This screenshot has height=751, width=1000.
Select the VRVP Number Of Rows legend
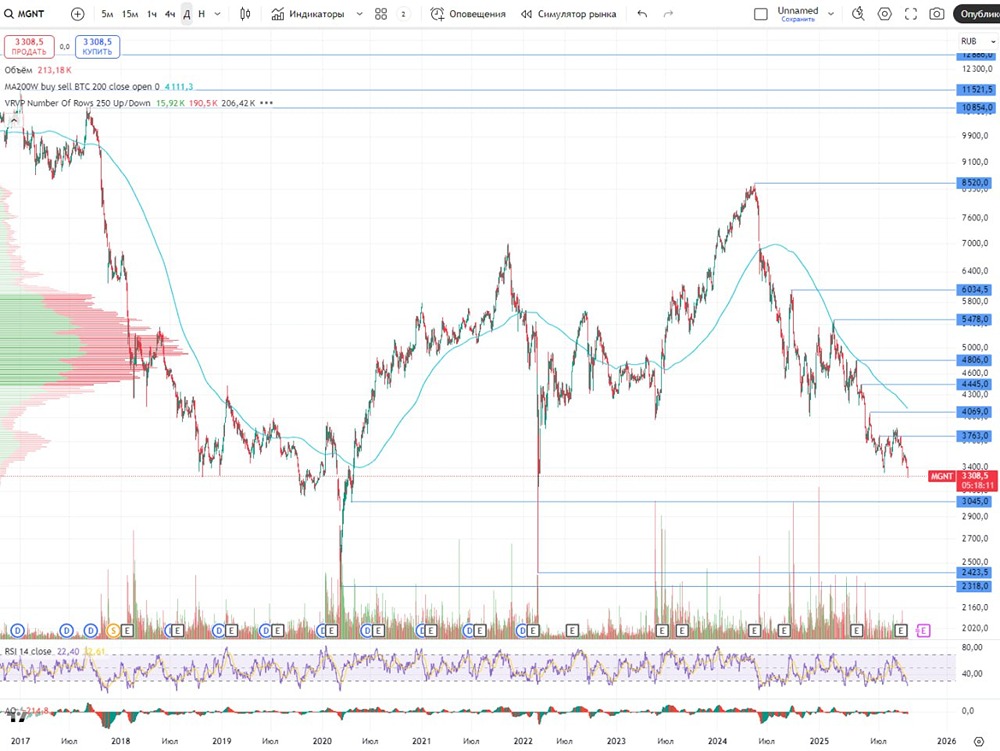pos(77,103)
